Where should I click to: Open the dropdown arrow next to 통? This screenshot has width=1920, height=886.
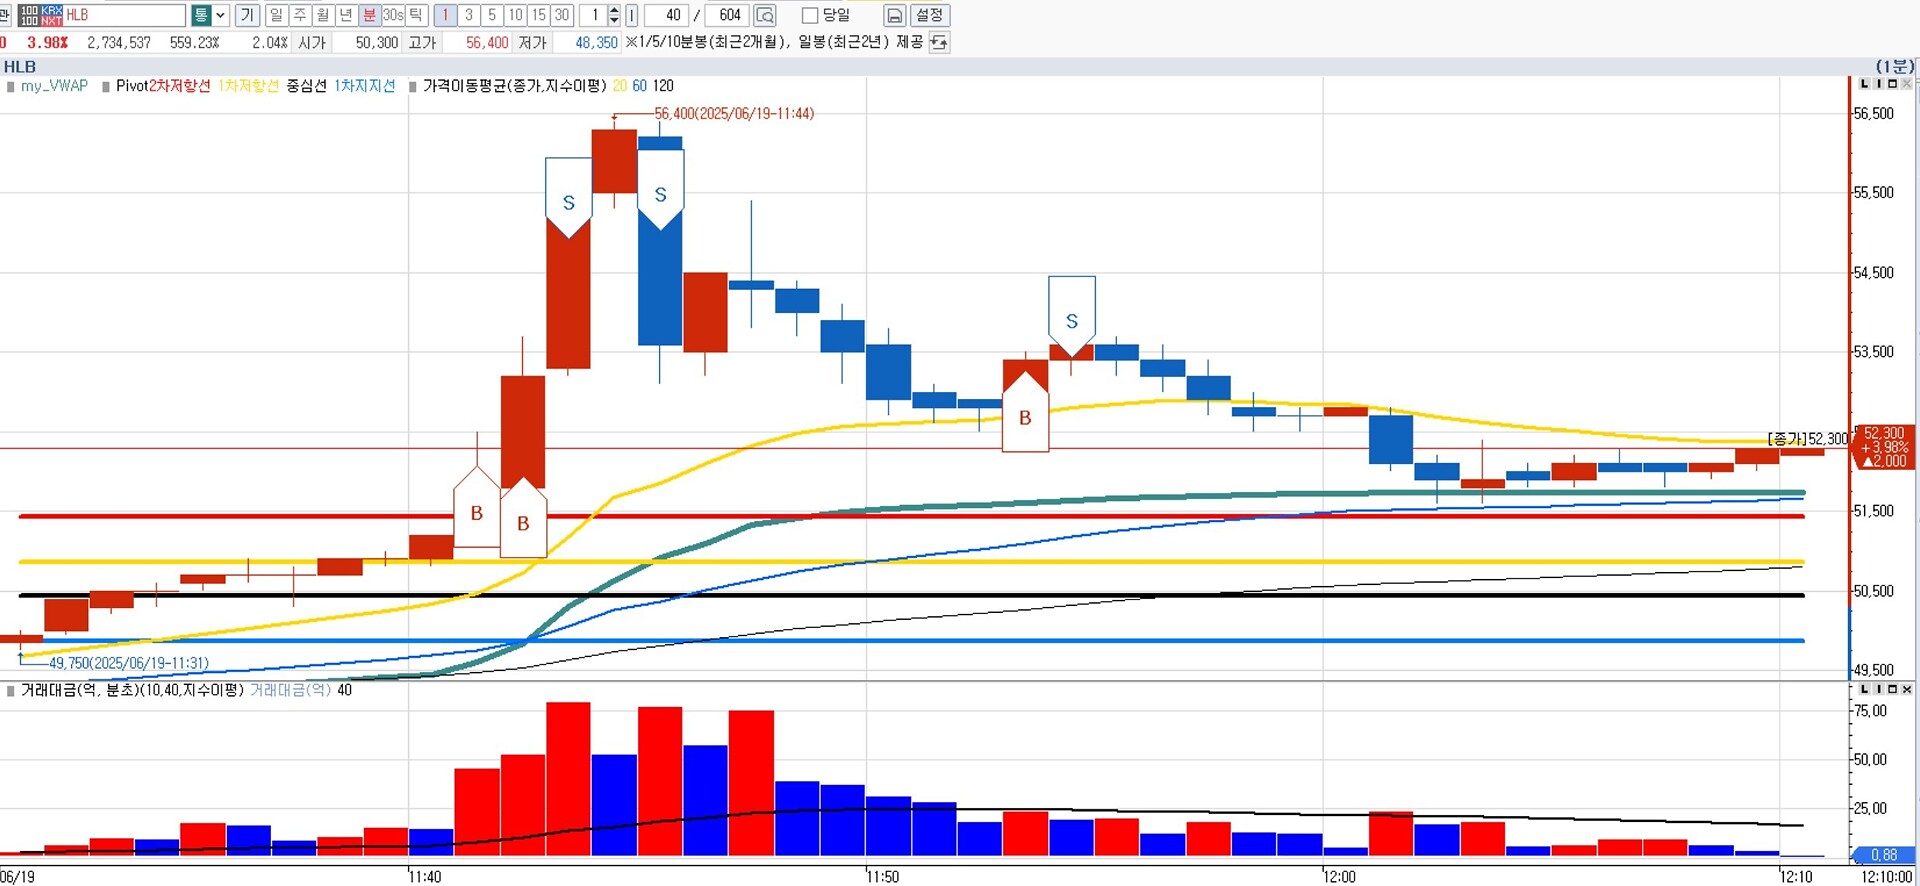pyautogui.click(x=221, y=15)
